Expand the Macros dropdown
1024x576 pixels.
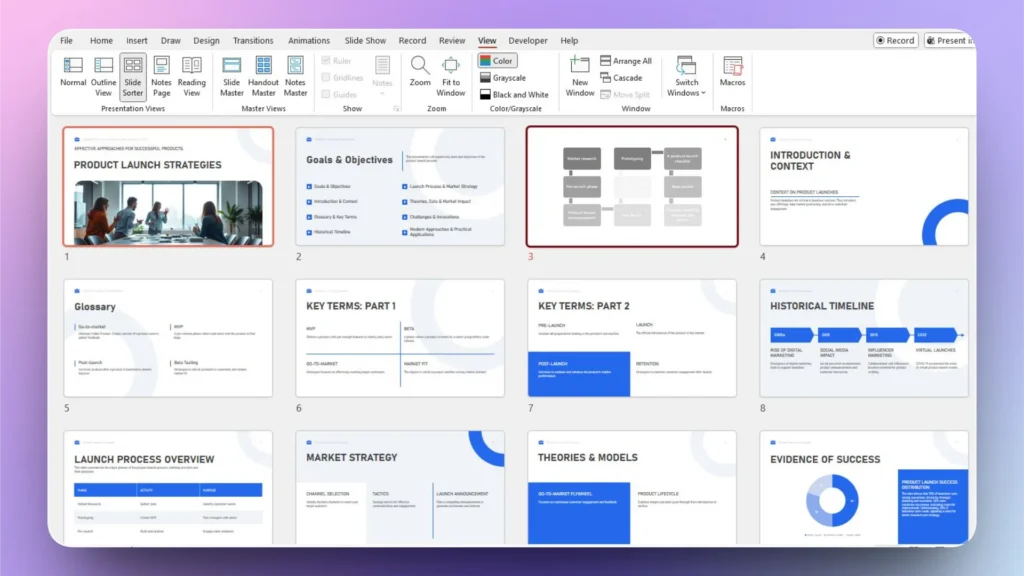click(x=732, y=75)
